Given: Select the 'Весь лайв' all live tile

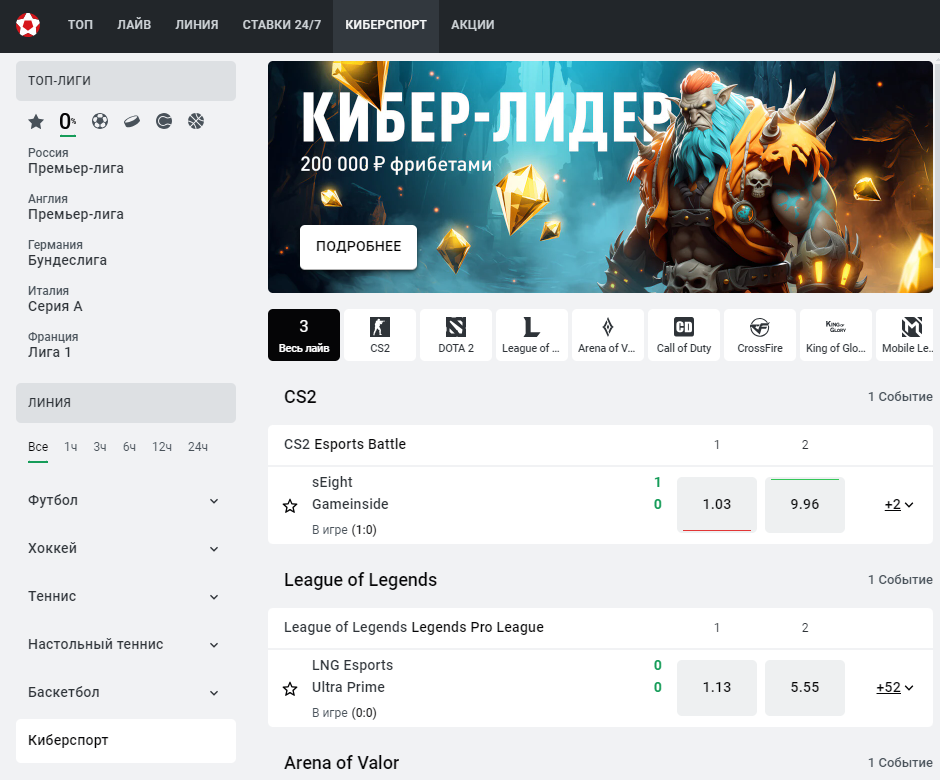Looking at the screenshot, I should [304, 335].
